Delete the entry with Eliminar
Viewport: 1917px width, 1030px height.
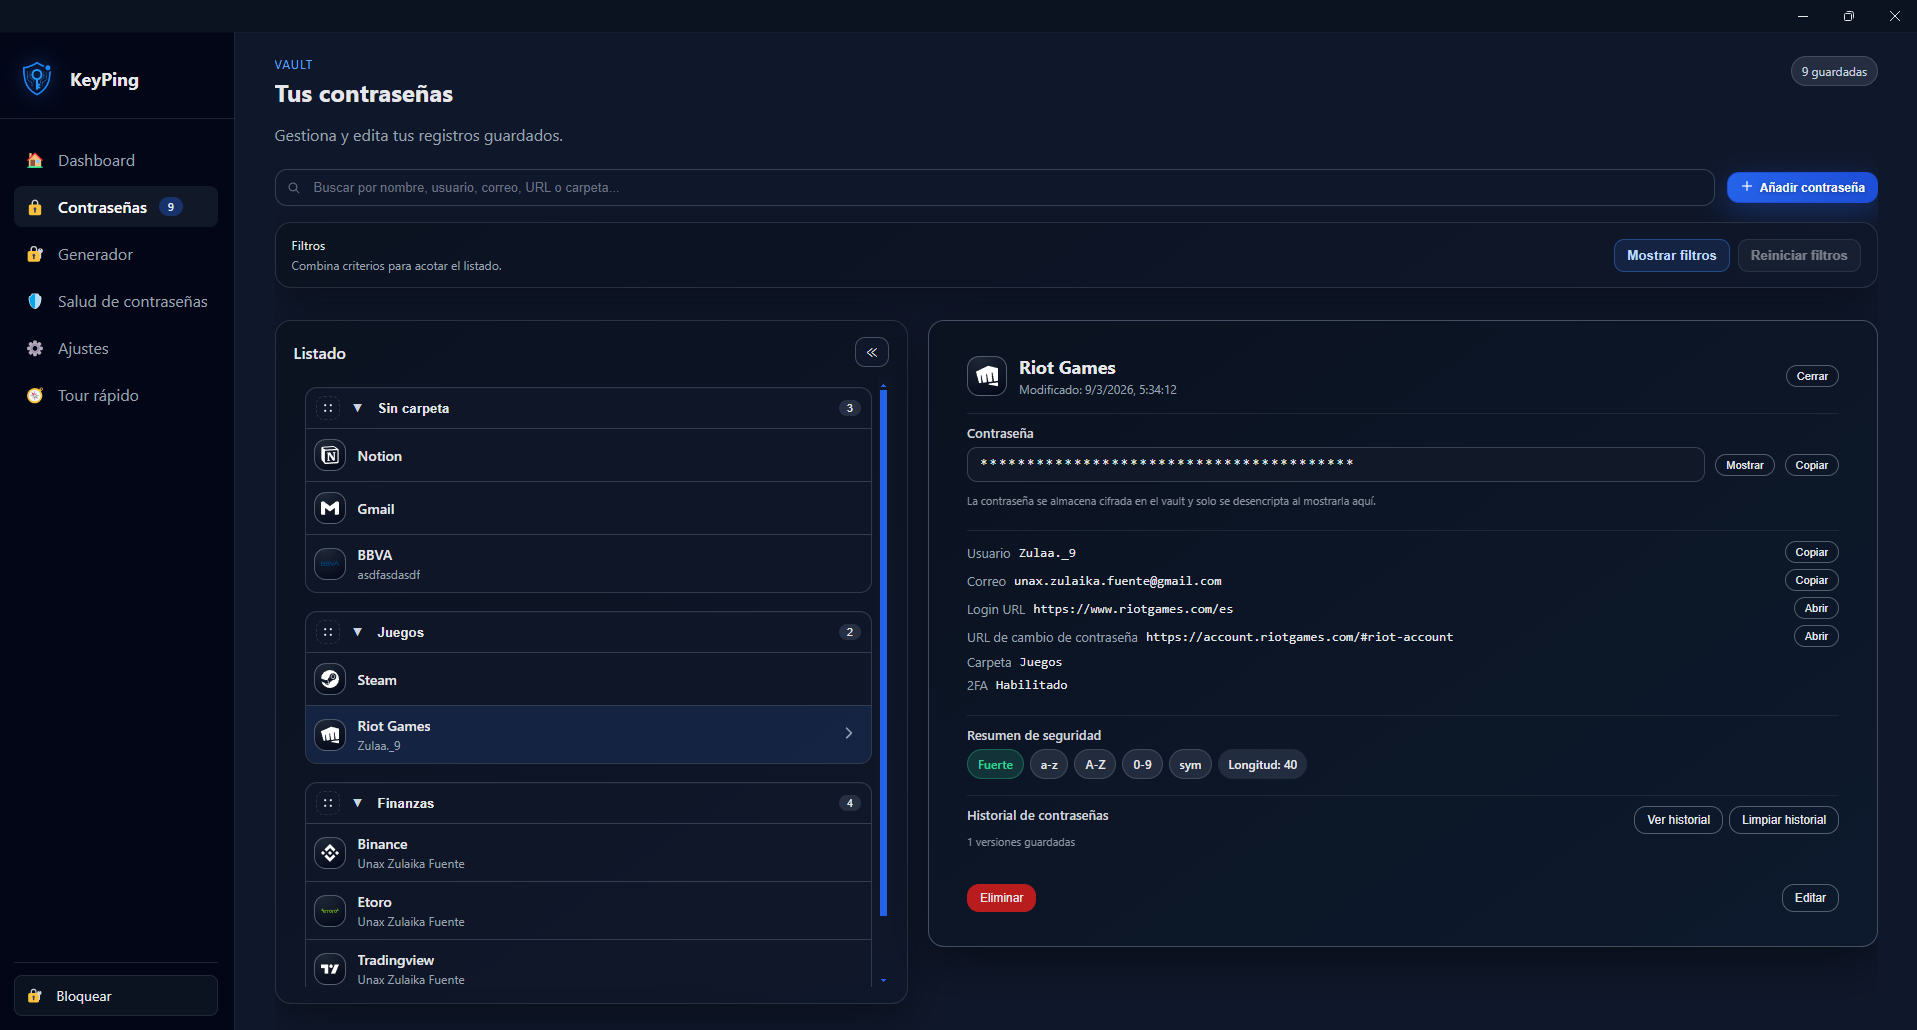(x=1000, y=897)
